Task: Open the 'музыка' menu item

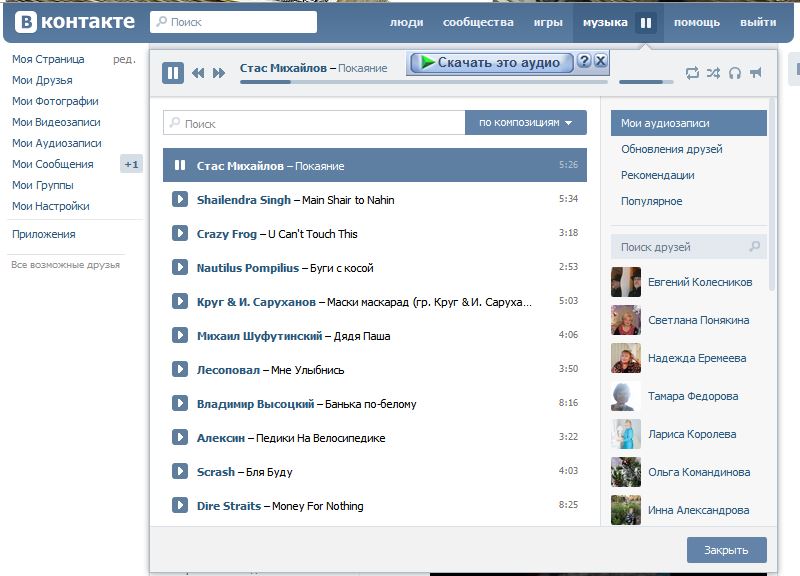Action: 605,22
